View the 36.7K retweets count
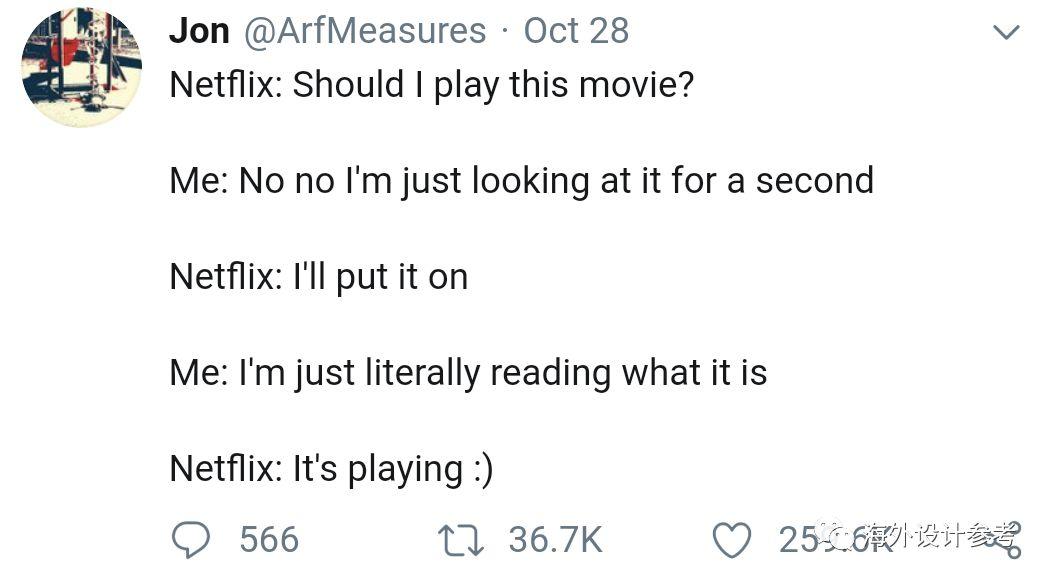1052x582 pixels. click(556, 540)
